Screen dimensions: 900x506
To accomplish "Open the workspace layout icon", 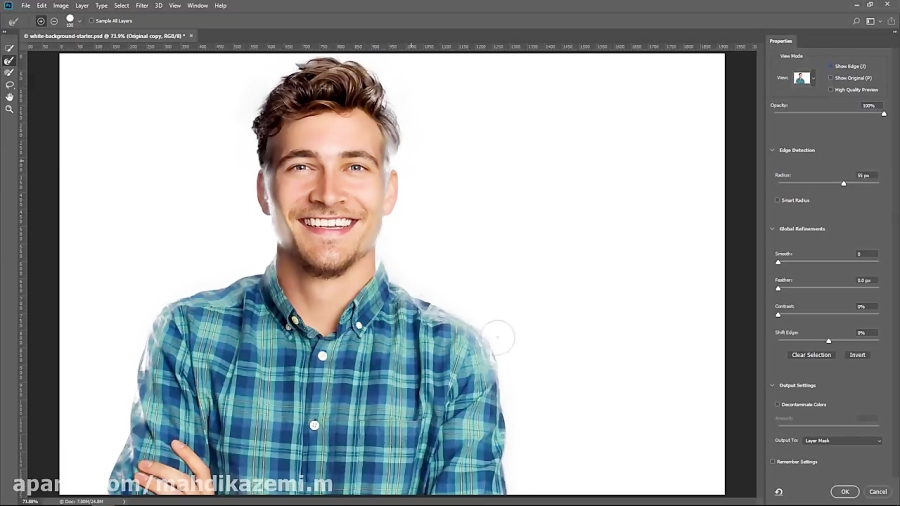I will [870, 21].
